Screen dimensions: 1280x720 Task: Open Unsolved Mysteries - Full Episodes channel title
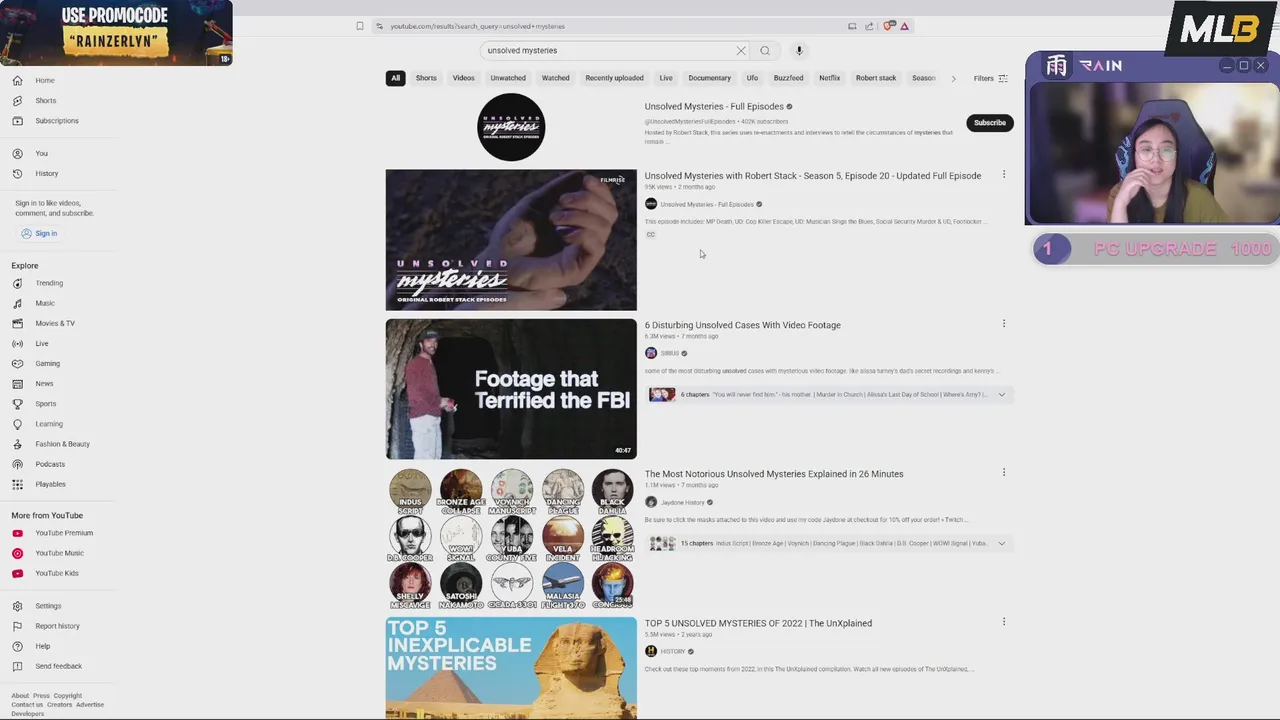[714, 106]
